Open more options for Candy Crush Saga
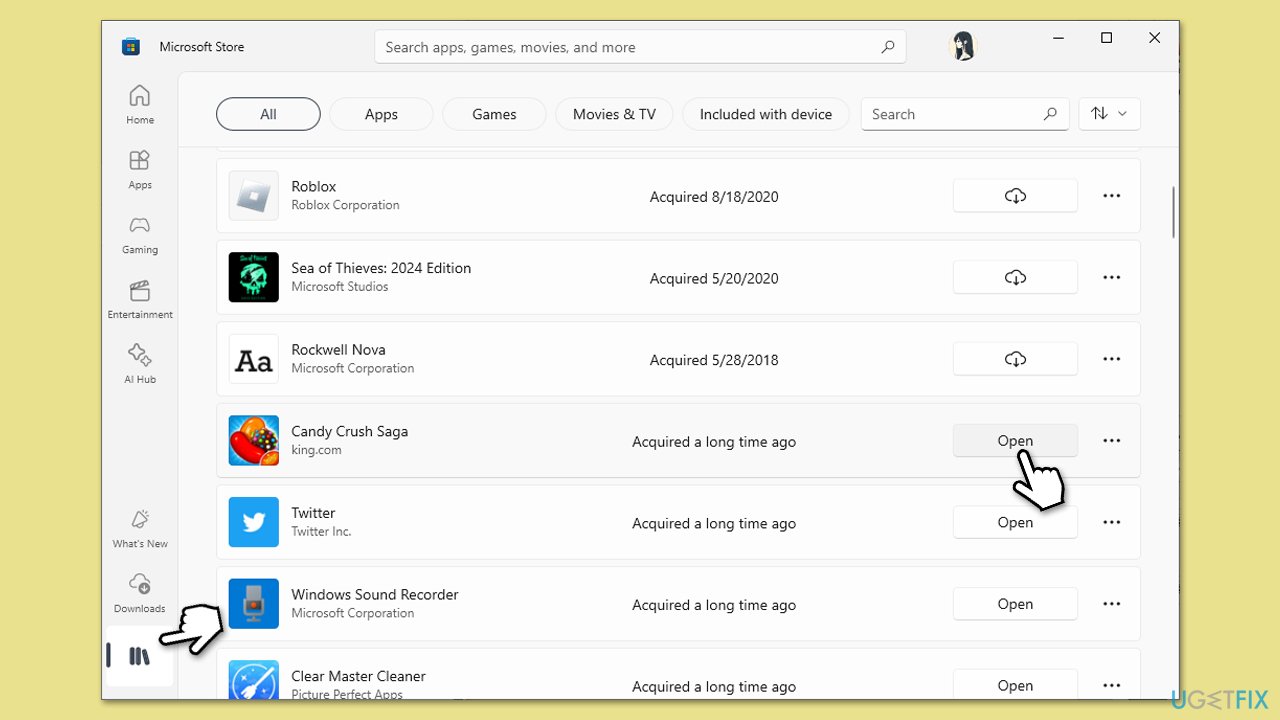This screenshot has width=1280, height=720. pyautogui.click(x=1111, y=440)
